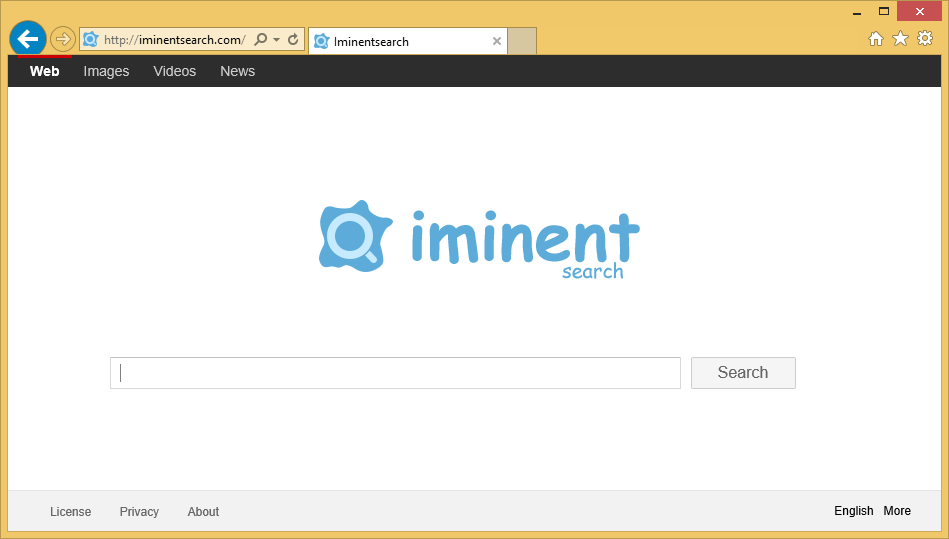Expand the address bar autocomplete dropdown arrow
Viewport: 949px width, 539px height.
tap(276, 40)
